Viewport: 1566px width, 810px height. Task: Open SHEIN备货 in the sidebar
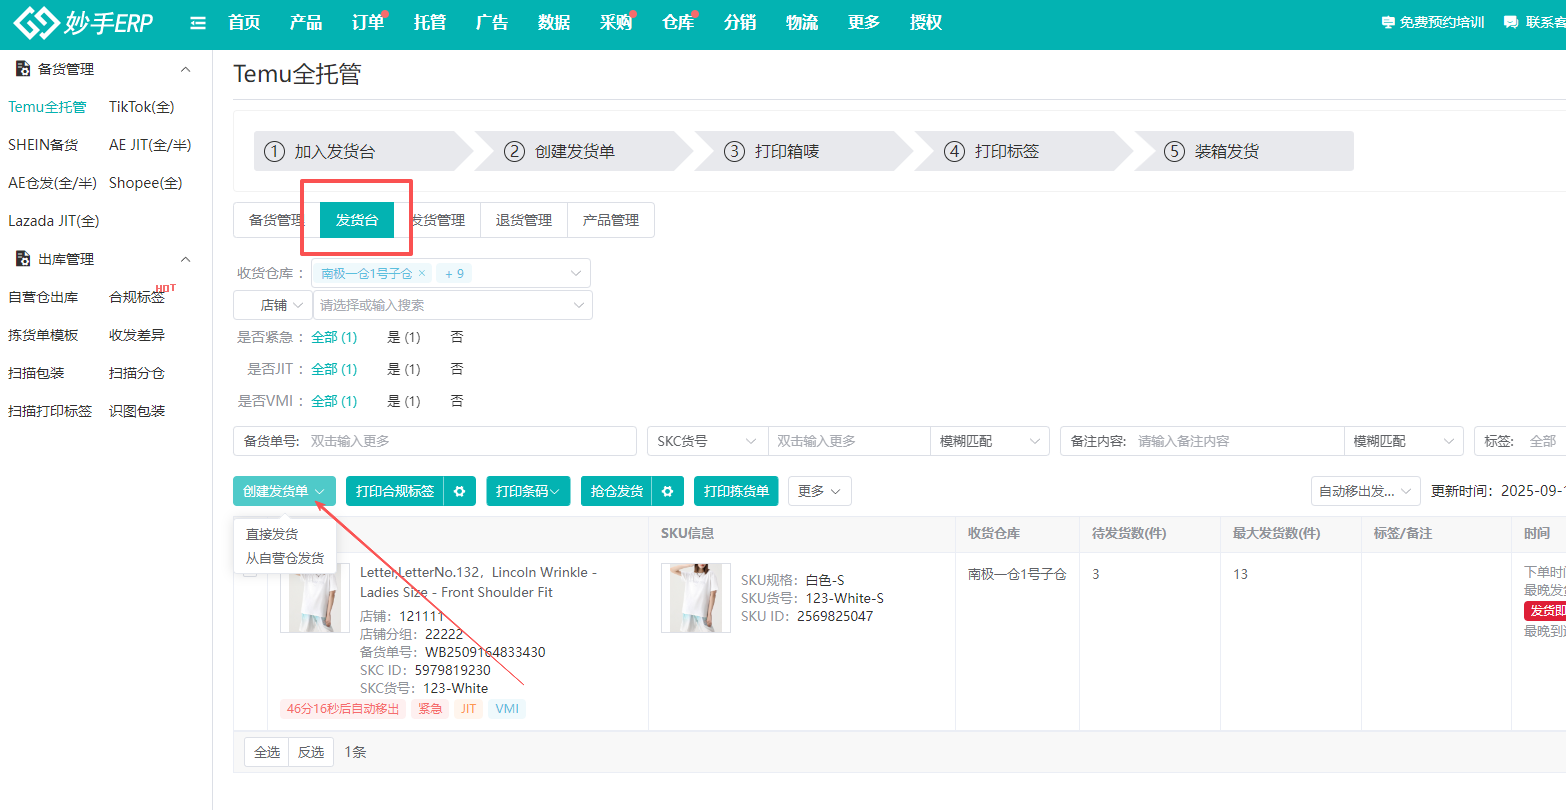43,145
